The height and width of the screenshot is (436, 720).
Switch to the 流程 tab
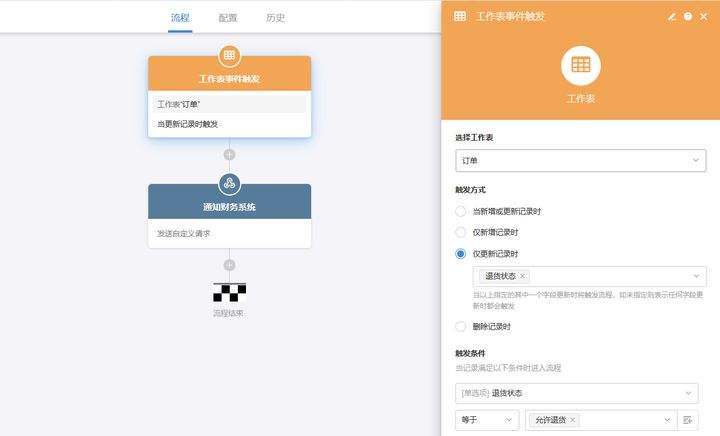coord(180,18)
